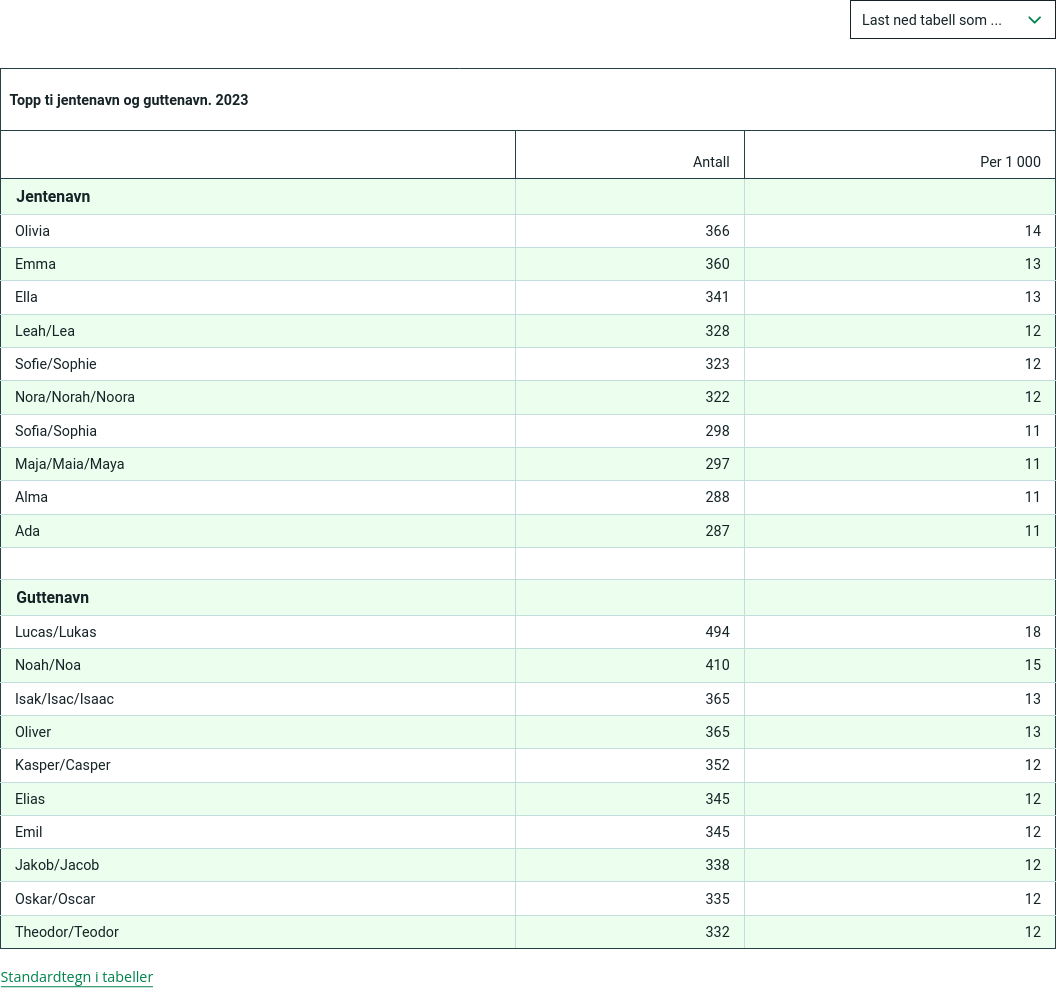This screenshot has width=1056, height=995.
Task: Click the name 'Alma'
Action: point(32,497)
